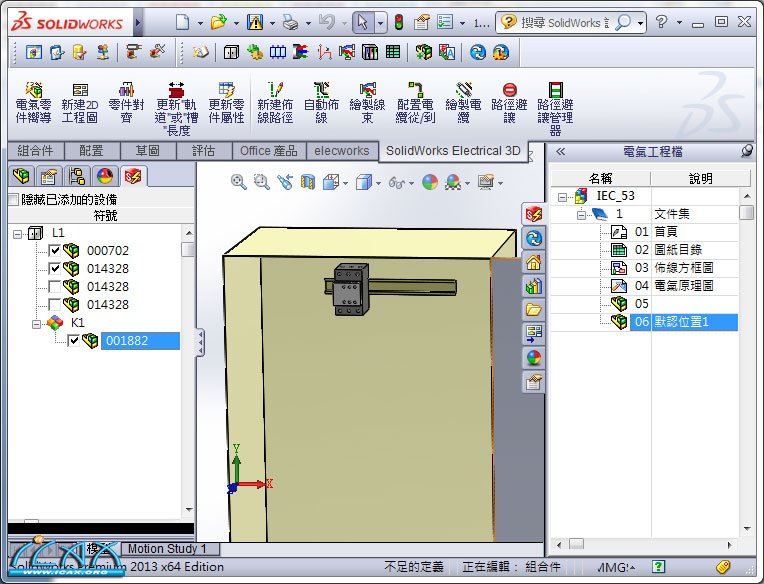764x584 pixels.
Task: Click the Zoom to Fit magnifier icon
Action: [x=238, y=182]
